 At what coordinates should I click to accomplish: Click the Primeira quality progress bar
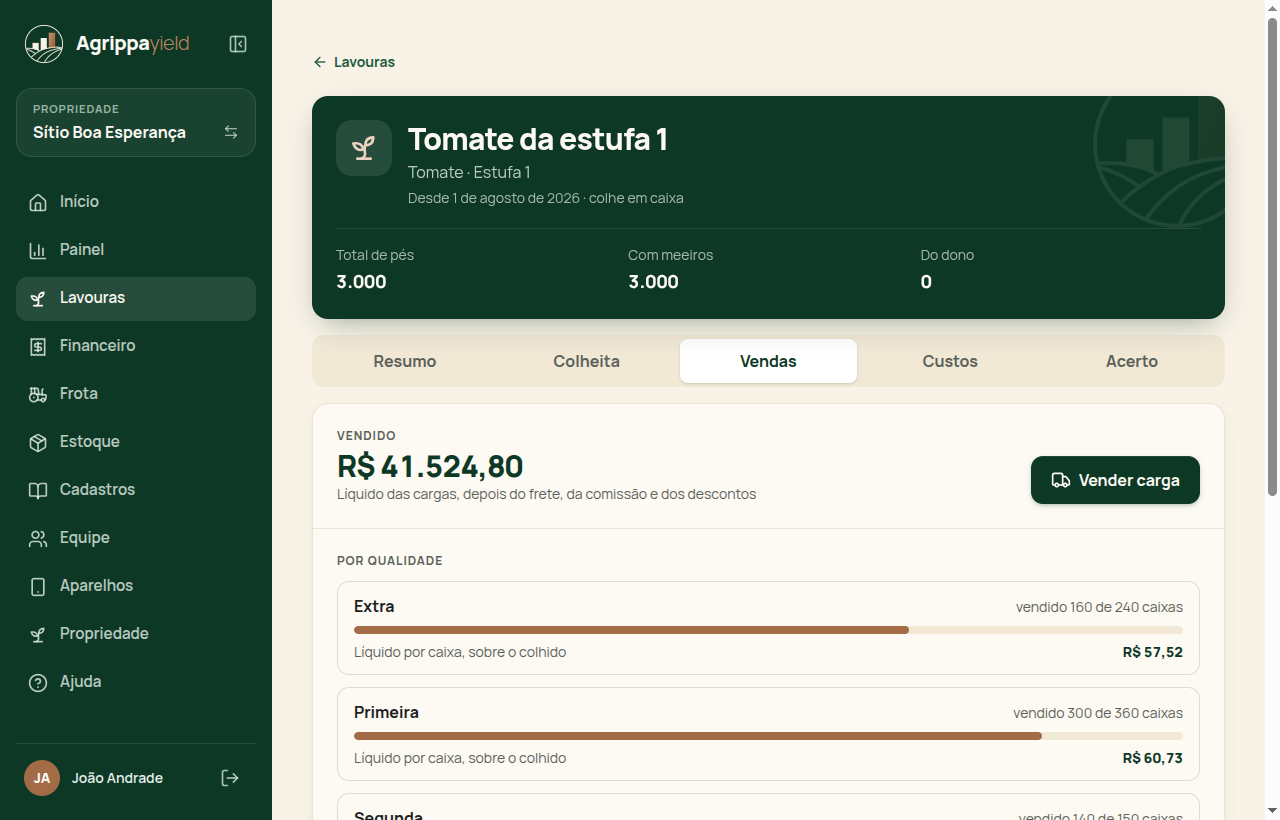[x=768, y=736]
